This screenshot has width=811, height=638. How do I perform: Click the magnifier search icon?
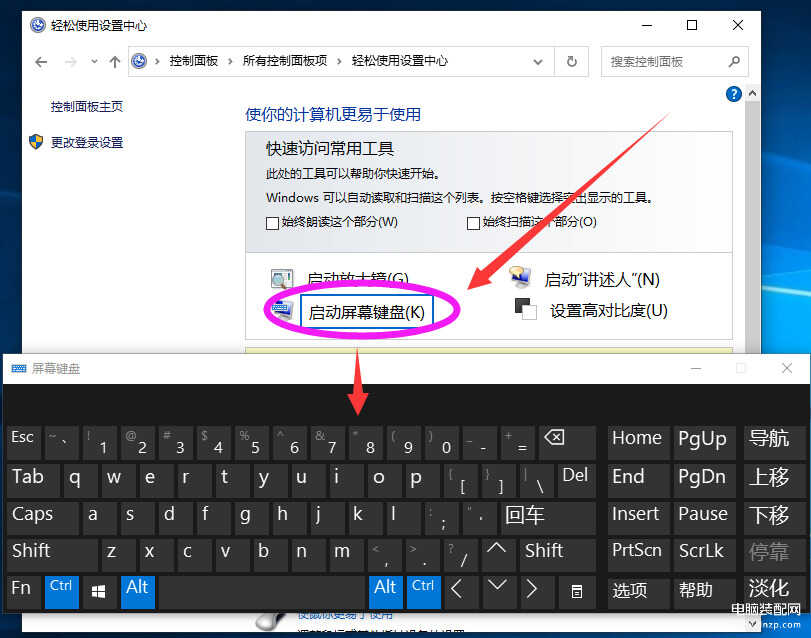click(x=734, y=62)
